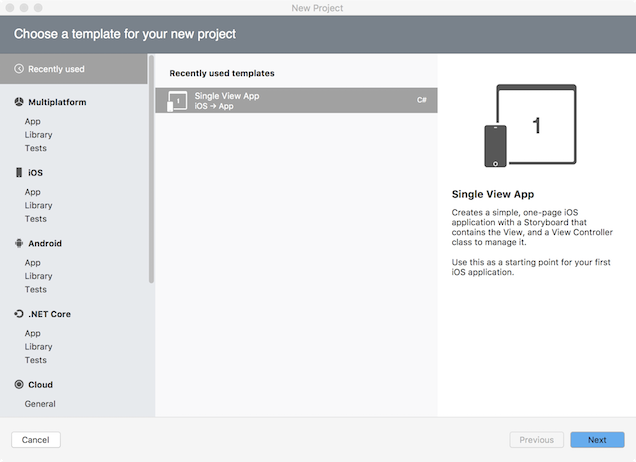Select Library under Android

39,276
